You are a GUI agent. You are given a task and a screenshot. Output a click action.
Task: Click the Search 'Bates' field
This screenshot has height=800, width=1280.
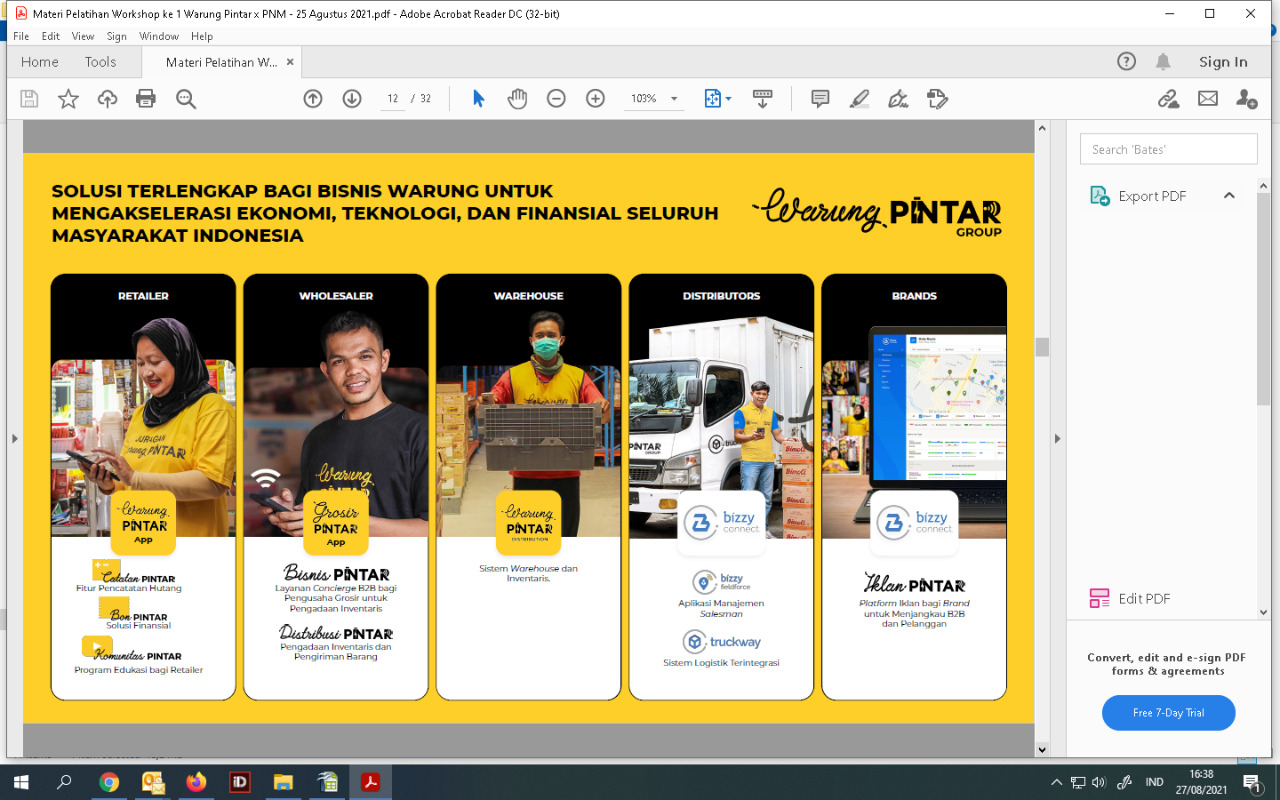[1168, 149]
